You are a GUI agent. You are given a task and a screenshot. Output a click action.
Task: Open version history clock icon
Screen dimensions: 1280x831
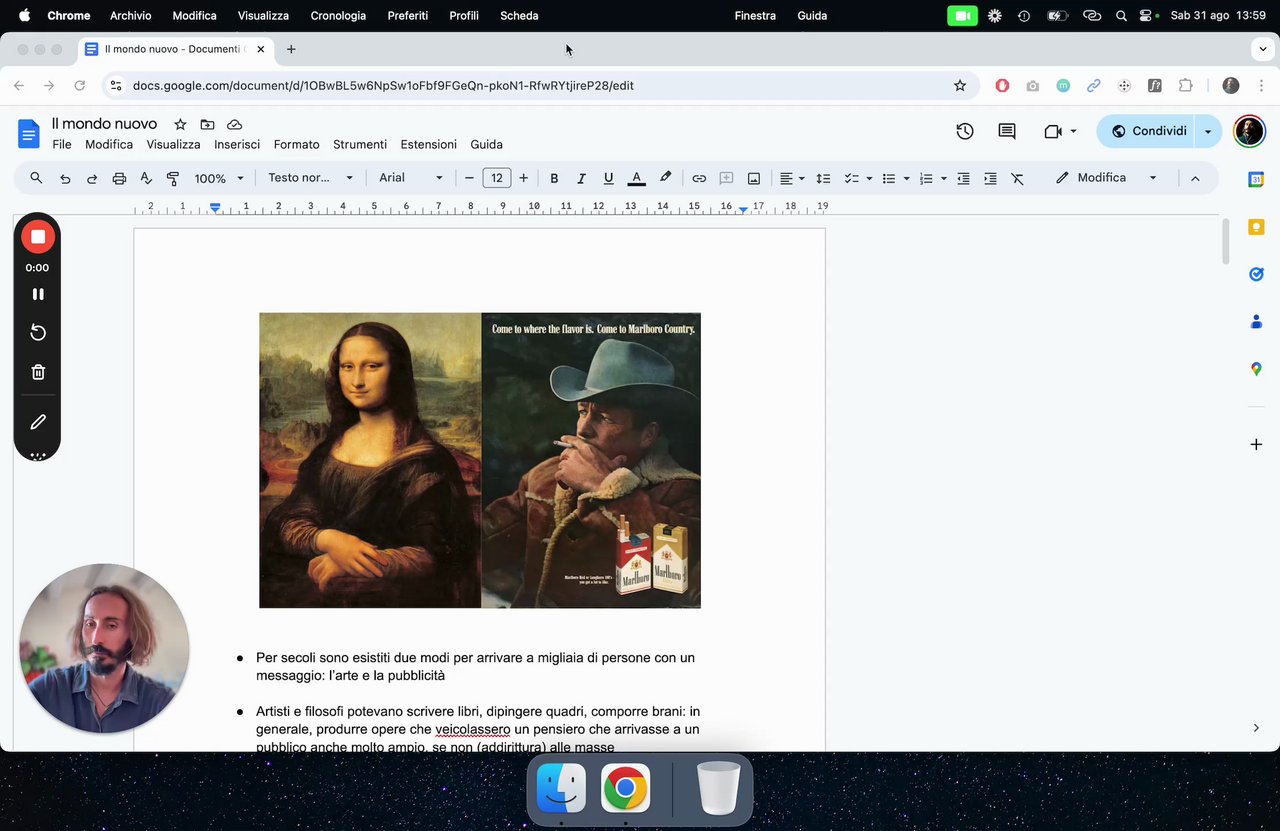coord(965,131)
